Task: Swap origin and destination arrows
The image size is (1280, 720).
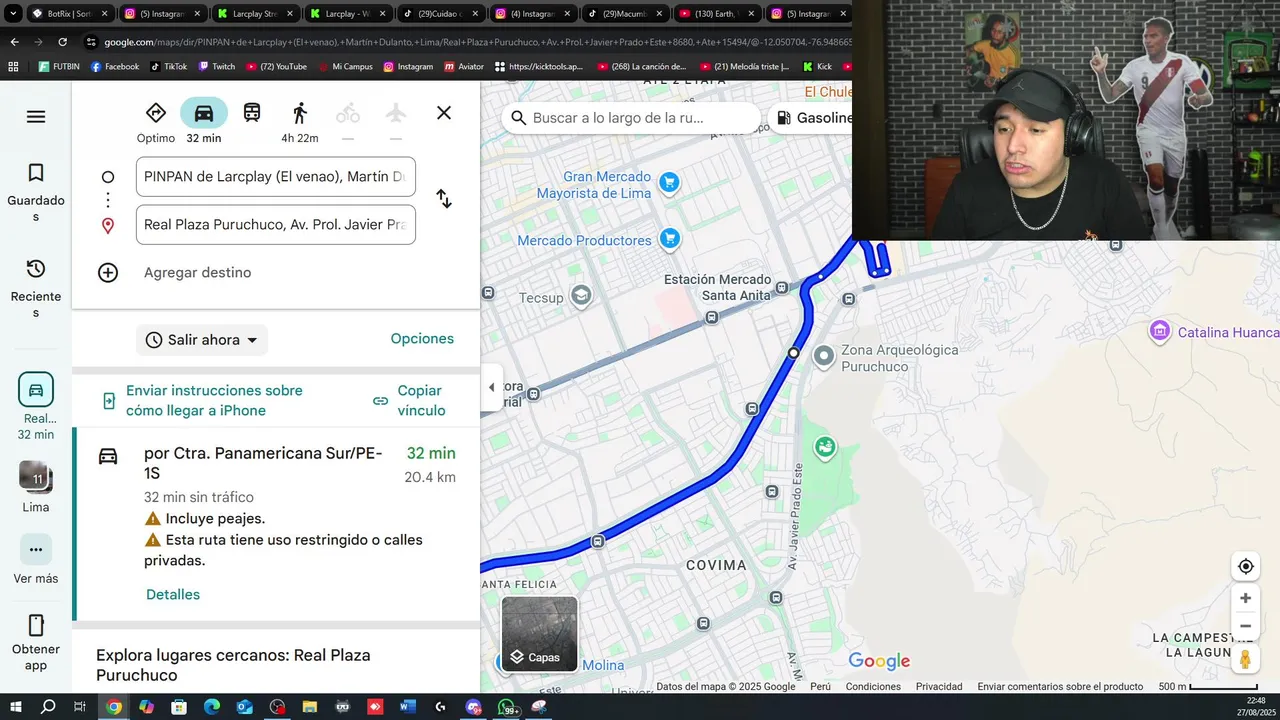Action: pyautogui.click(x=444, y=199)
